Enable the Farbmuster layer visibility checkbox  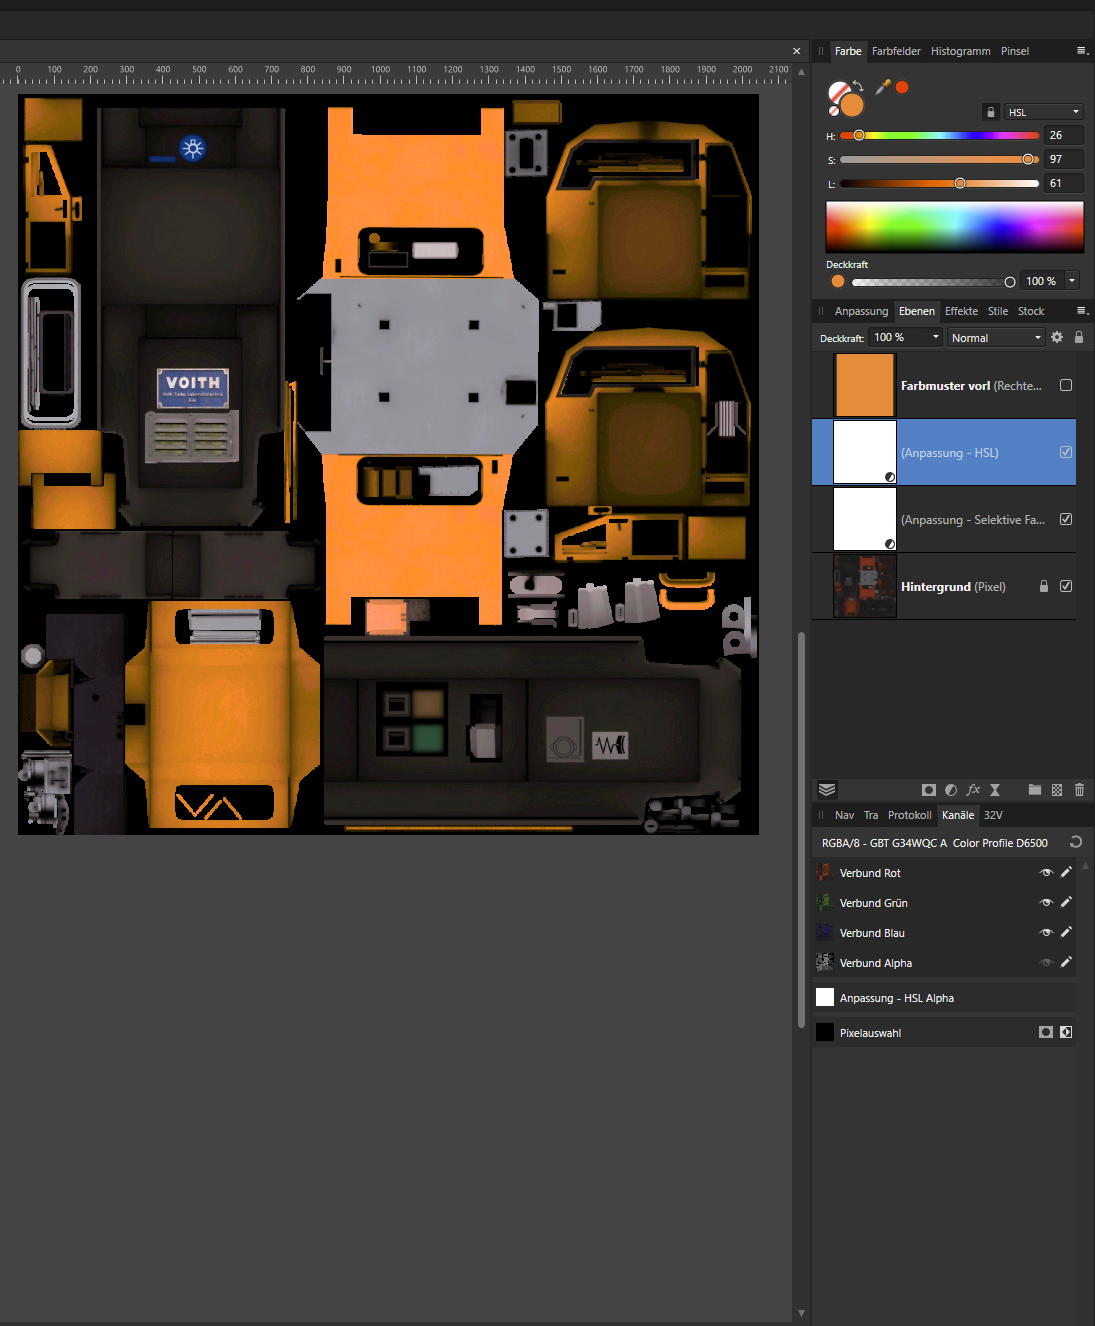pyautogui.click(x=1066, y=385)
